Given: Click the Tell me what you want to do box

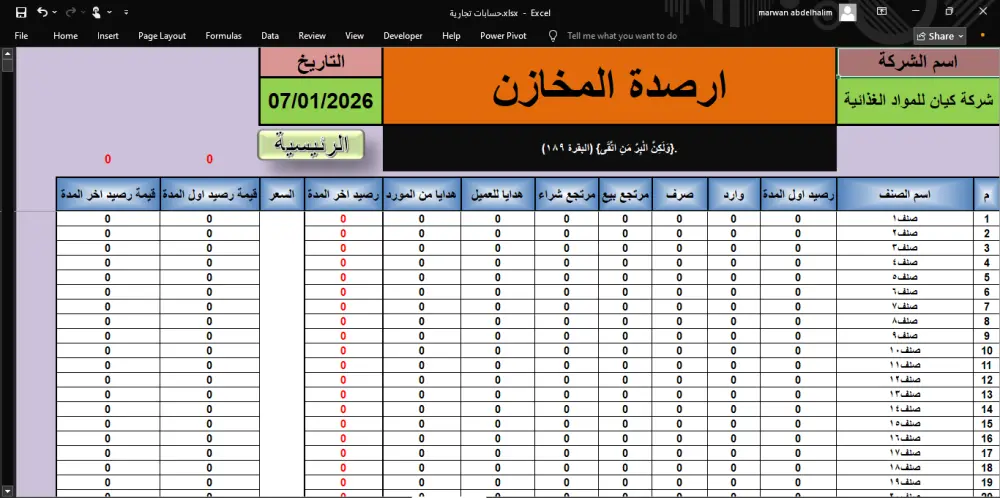Looking at the screenshot, I should click(x=622, y=36).
